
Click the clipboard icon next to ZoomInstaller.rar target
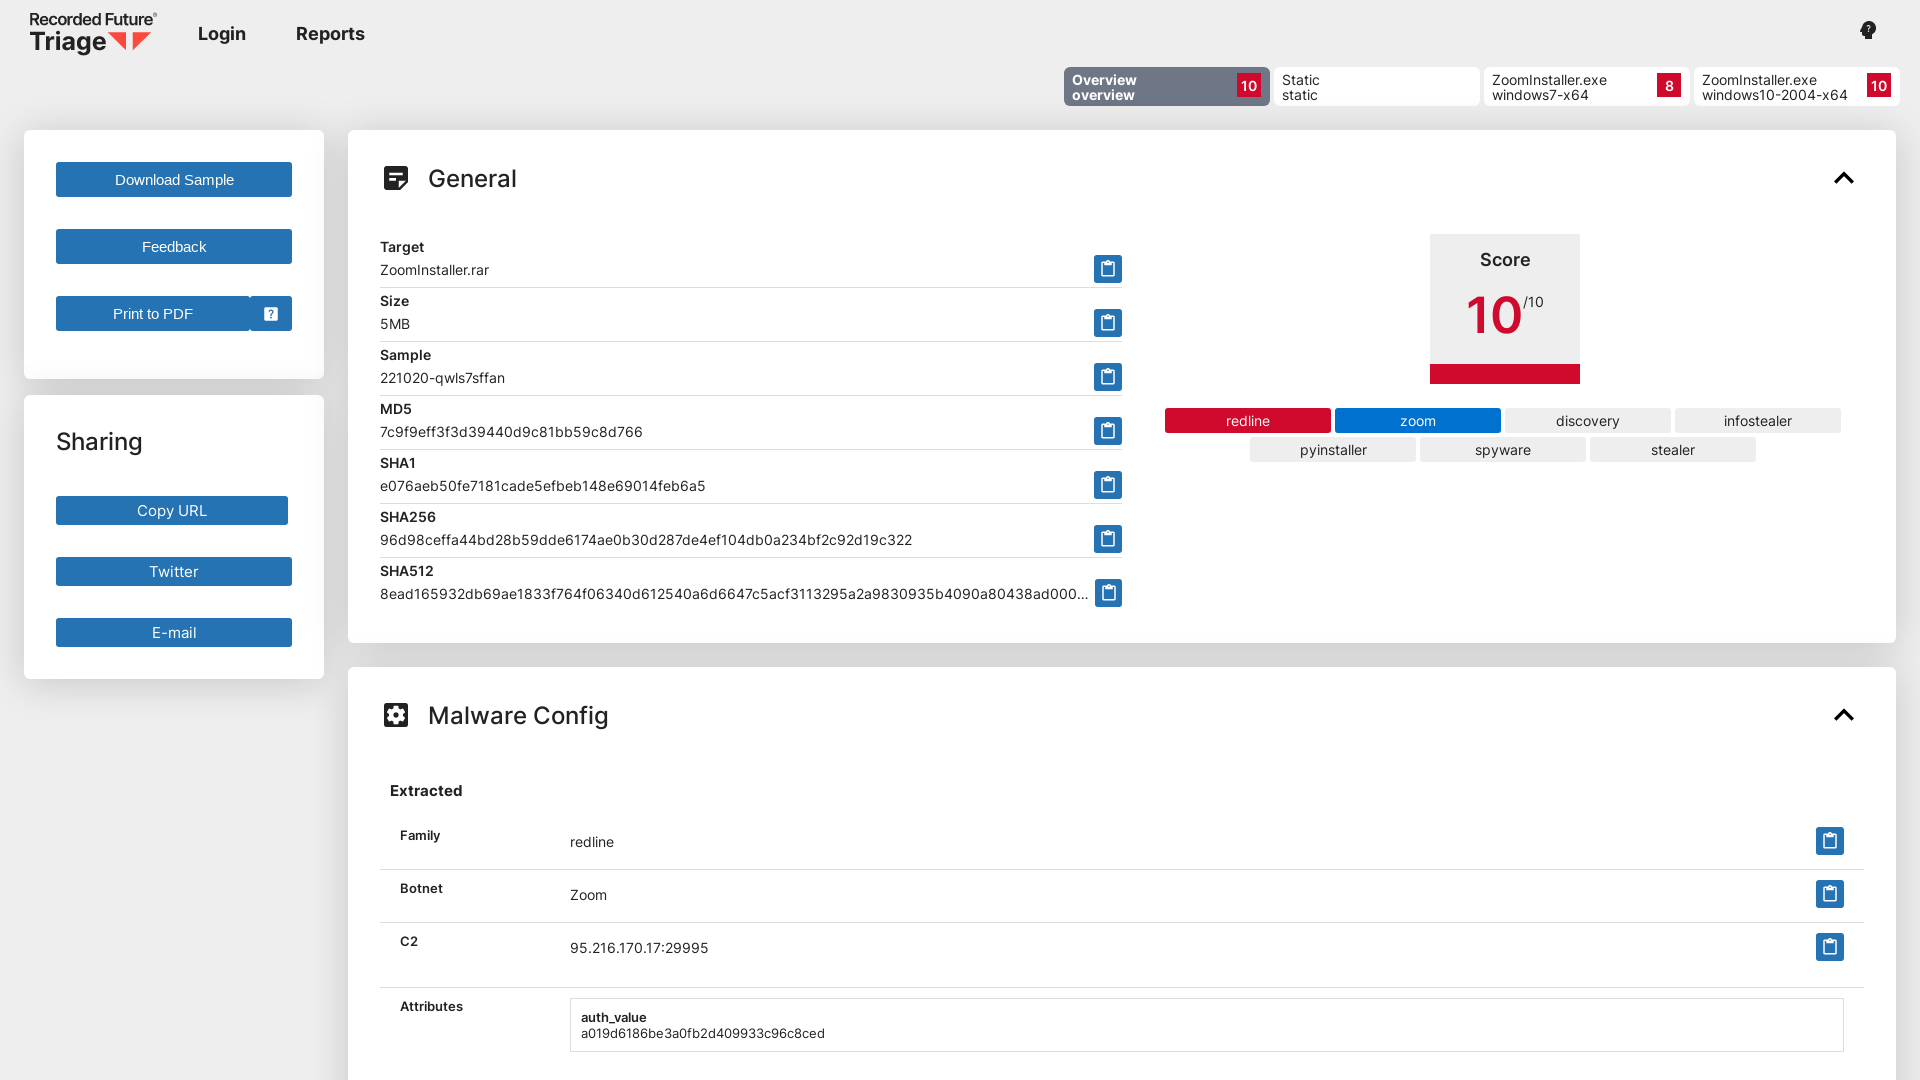point(1107,269)
